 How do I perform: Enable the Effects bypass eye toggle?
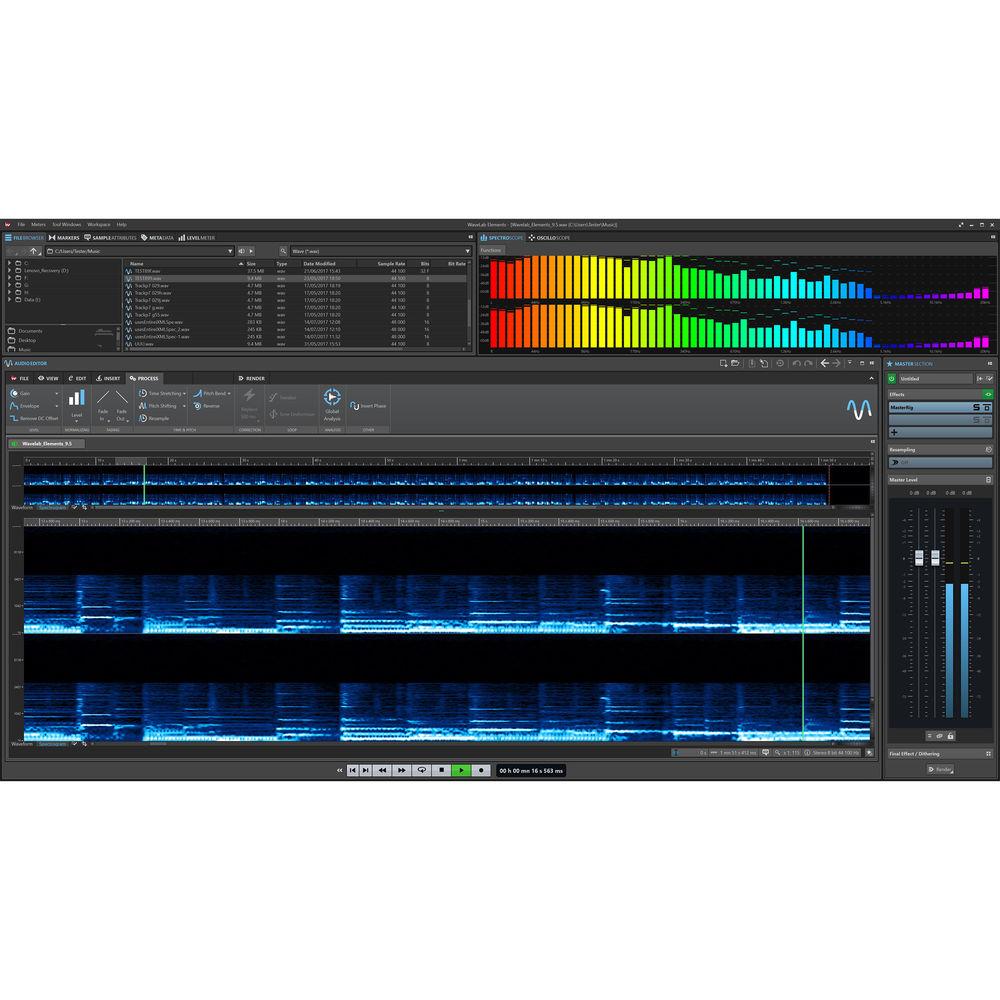point(988,394)
